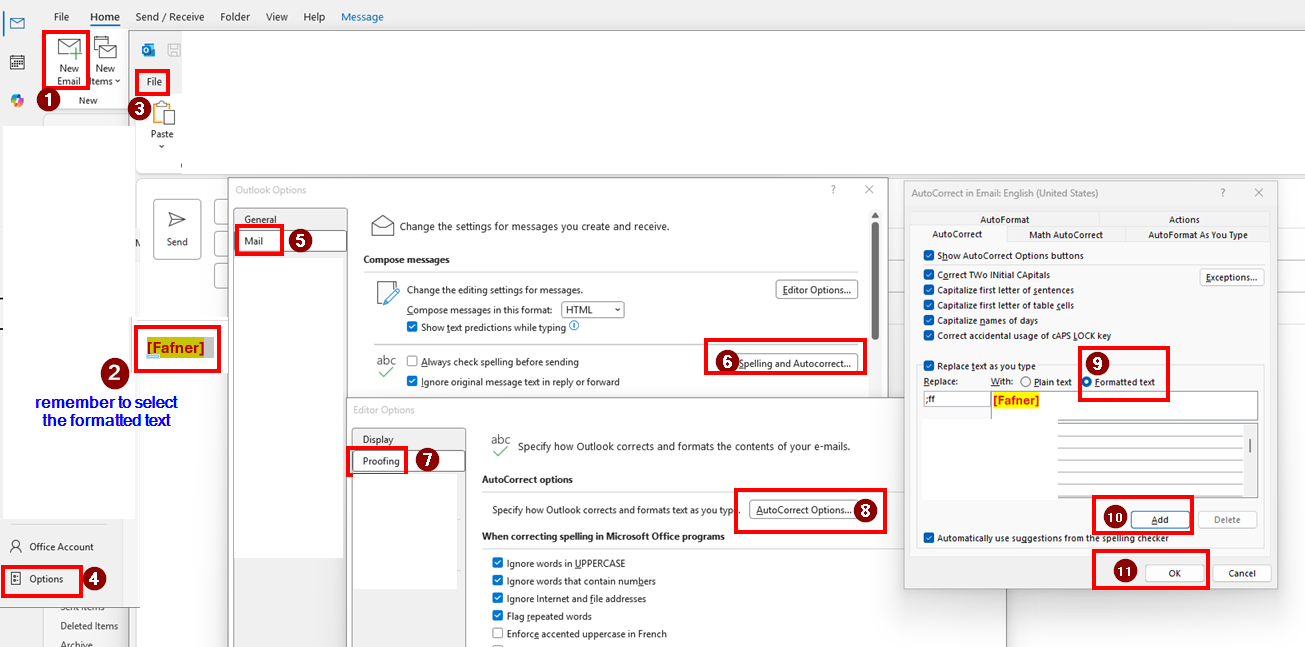Launch the Copilot icon in the sidebar
This screenshot has width=1305, height=647.
(x=17, y=100)
